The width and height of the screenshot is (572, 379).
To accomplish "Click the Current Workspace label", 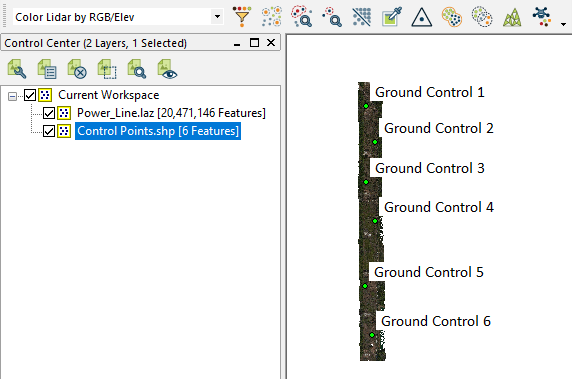I will click(109, 95).
